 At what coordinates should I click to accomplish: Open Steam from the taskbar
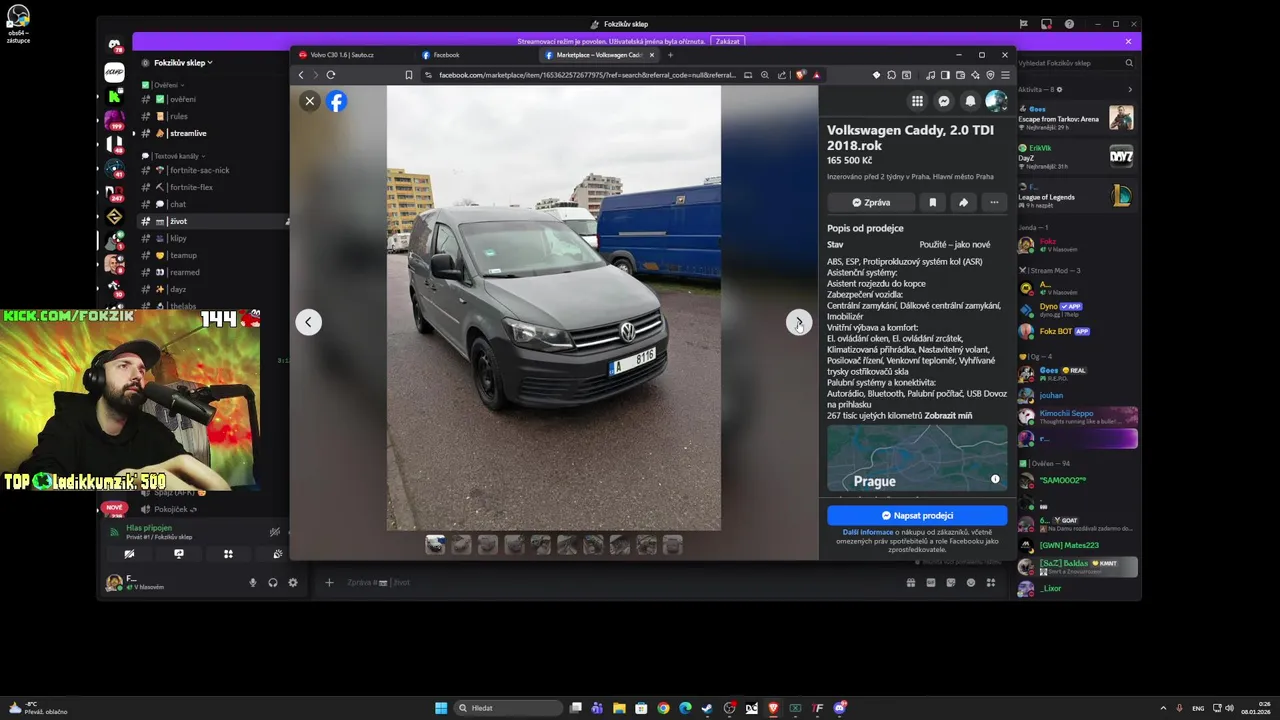pyautogui.click(x=707, y=708)
